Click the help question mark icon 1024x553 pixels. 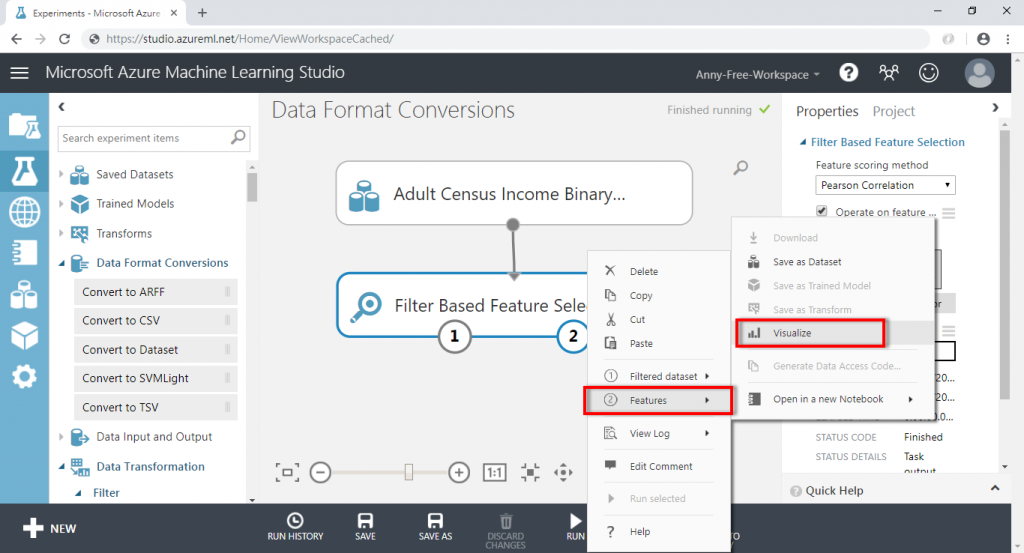point(848,72)
